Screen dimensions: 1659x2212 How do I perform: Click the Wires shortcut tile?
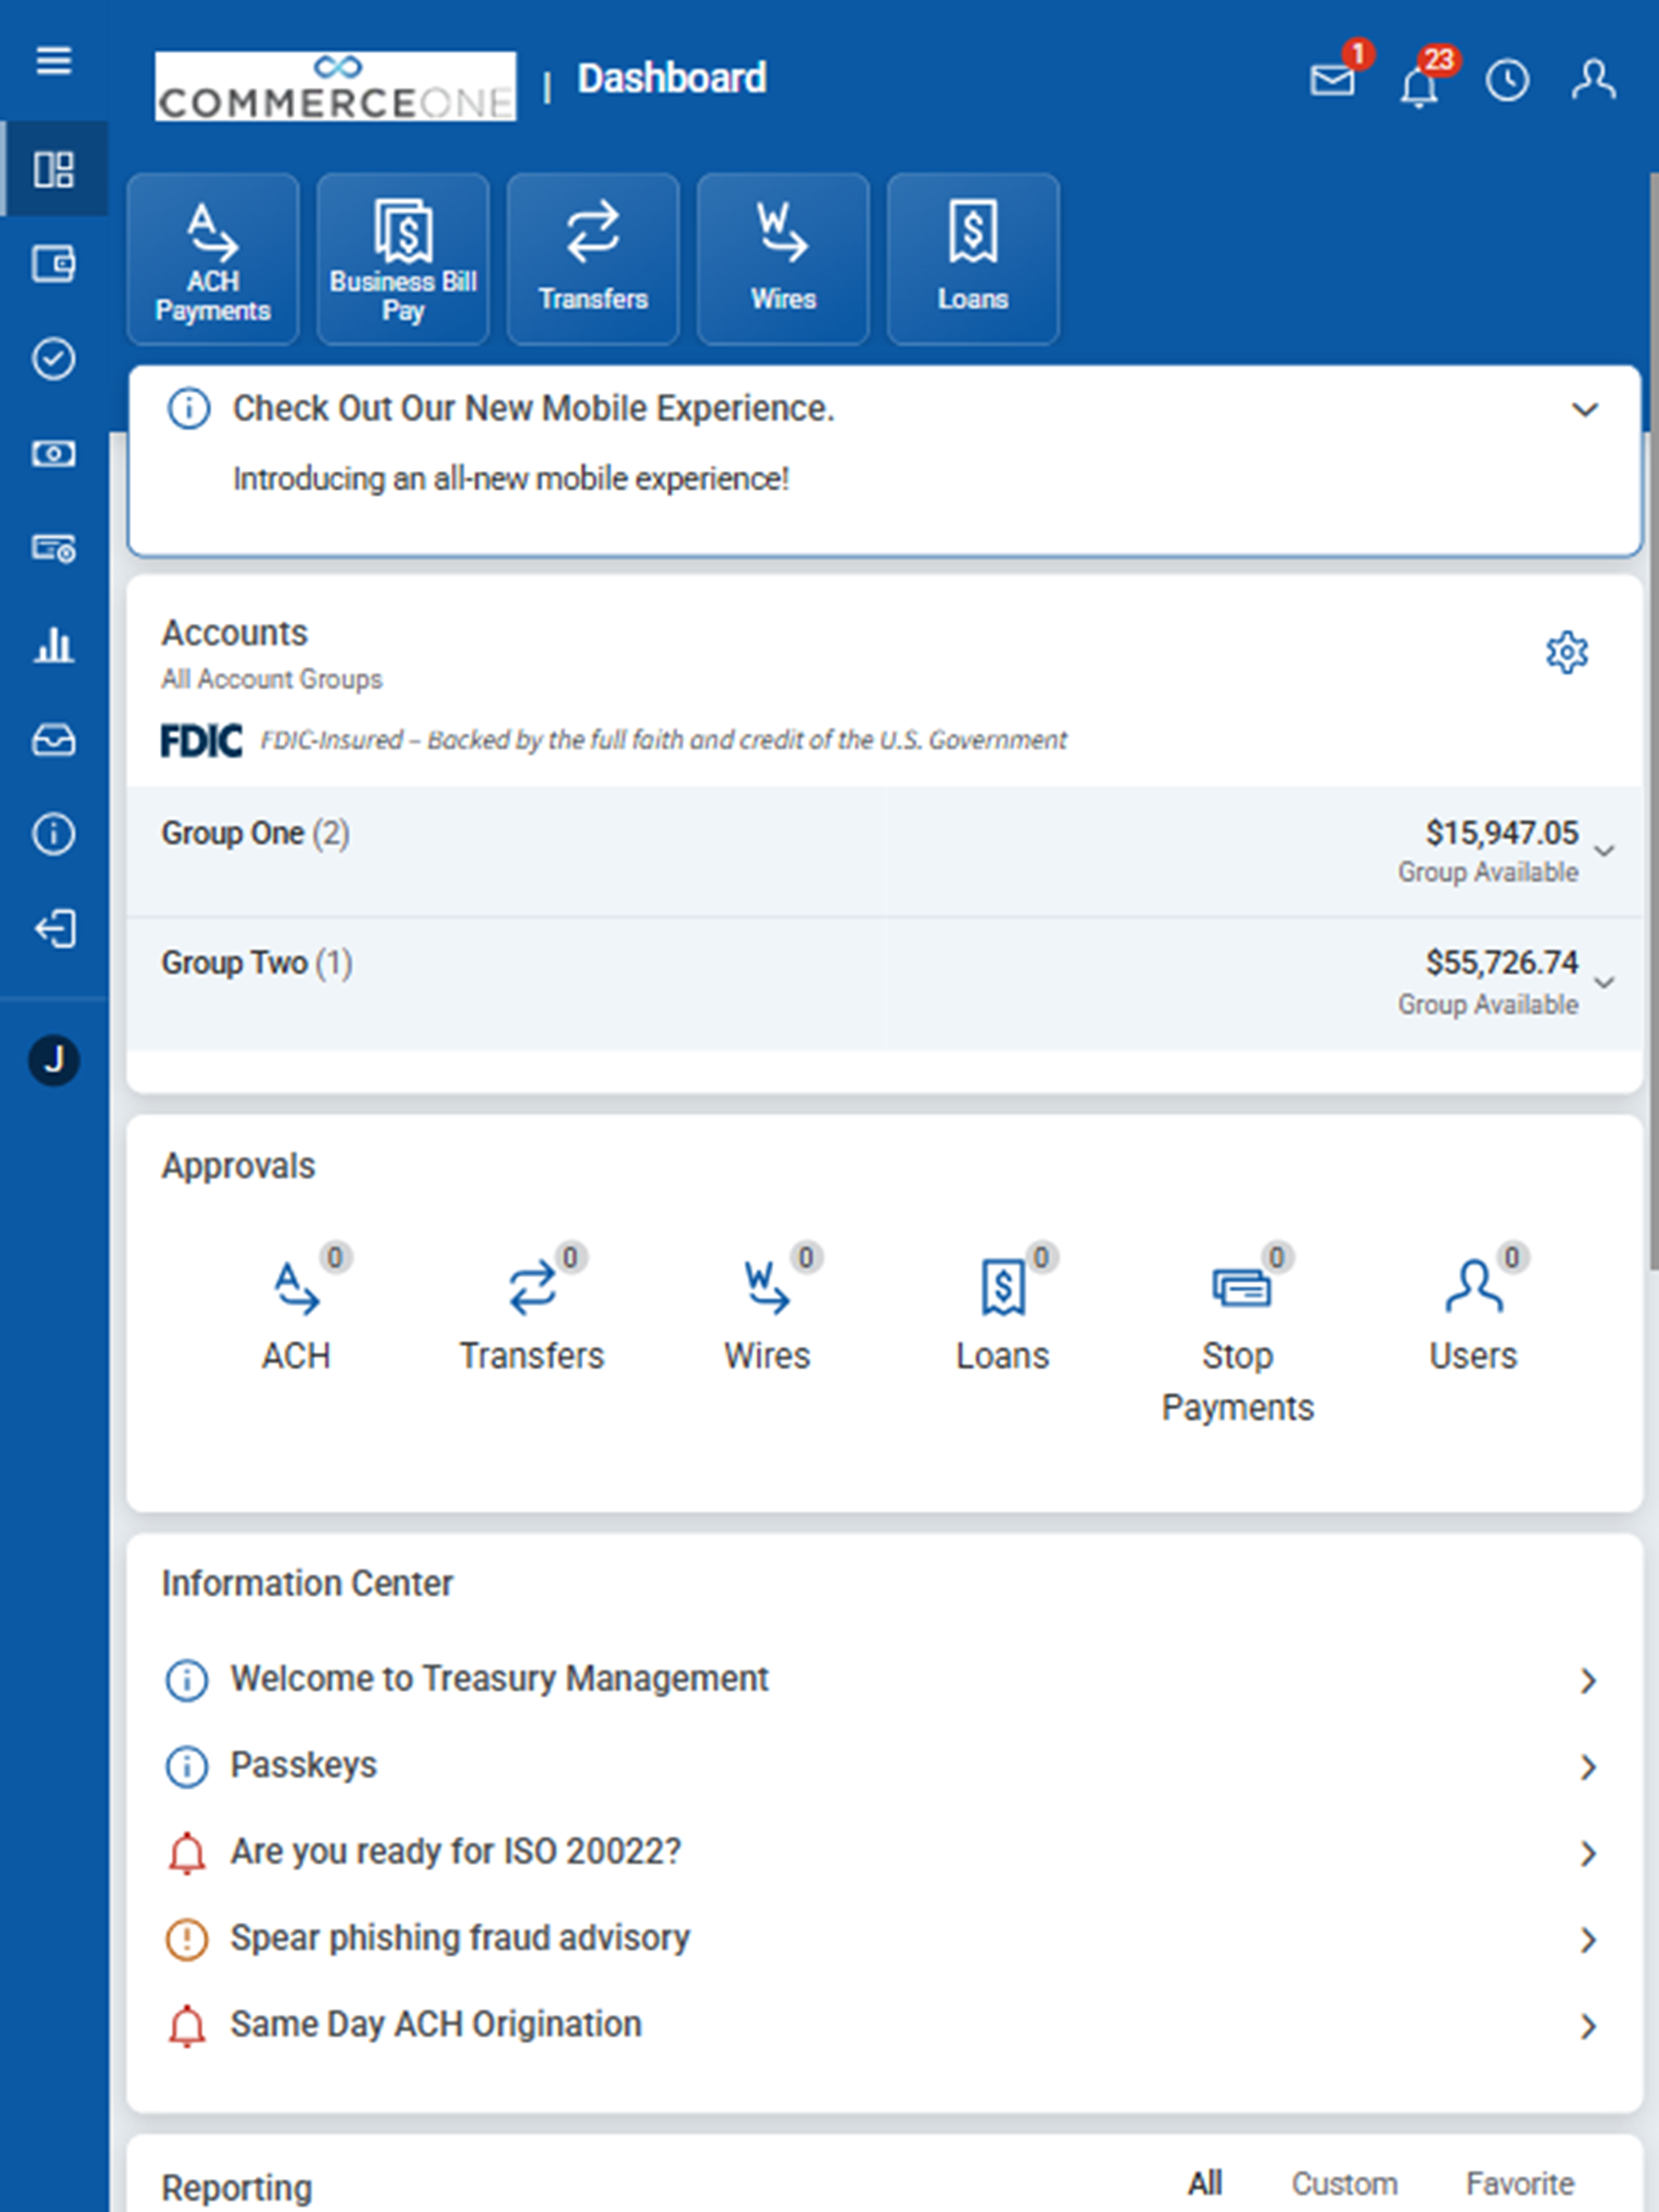783,259
